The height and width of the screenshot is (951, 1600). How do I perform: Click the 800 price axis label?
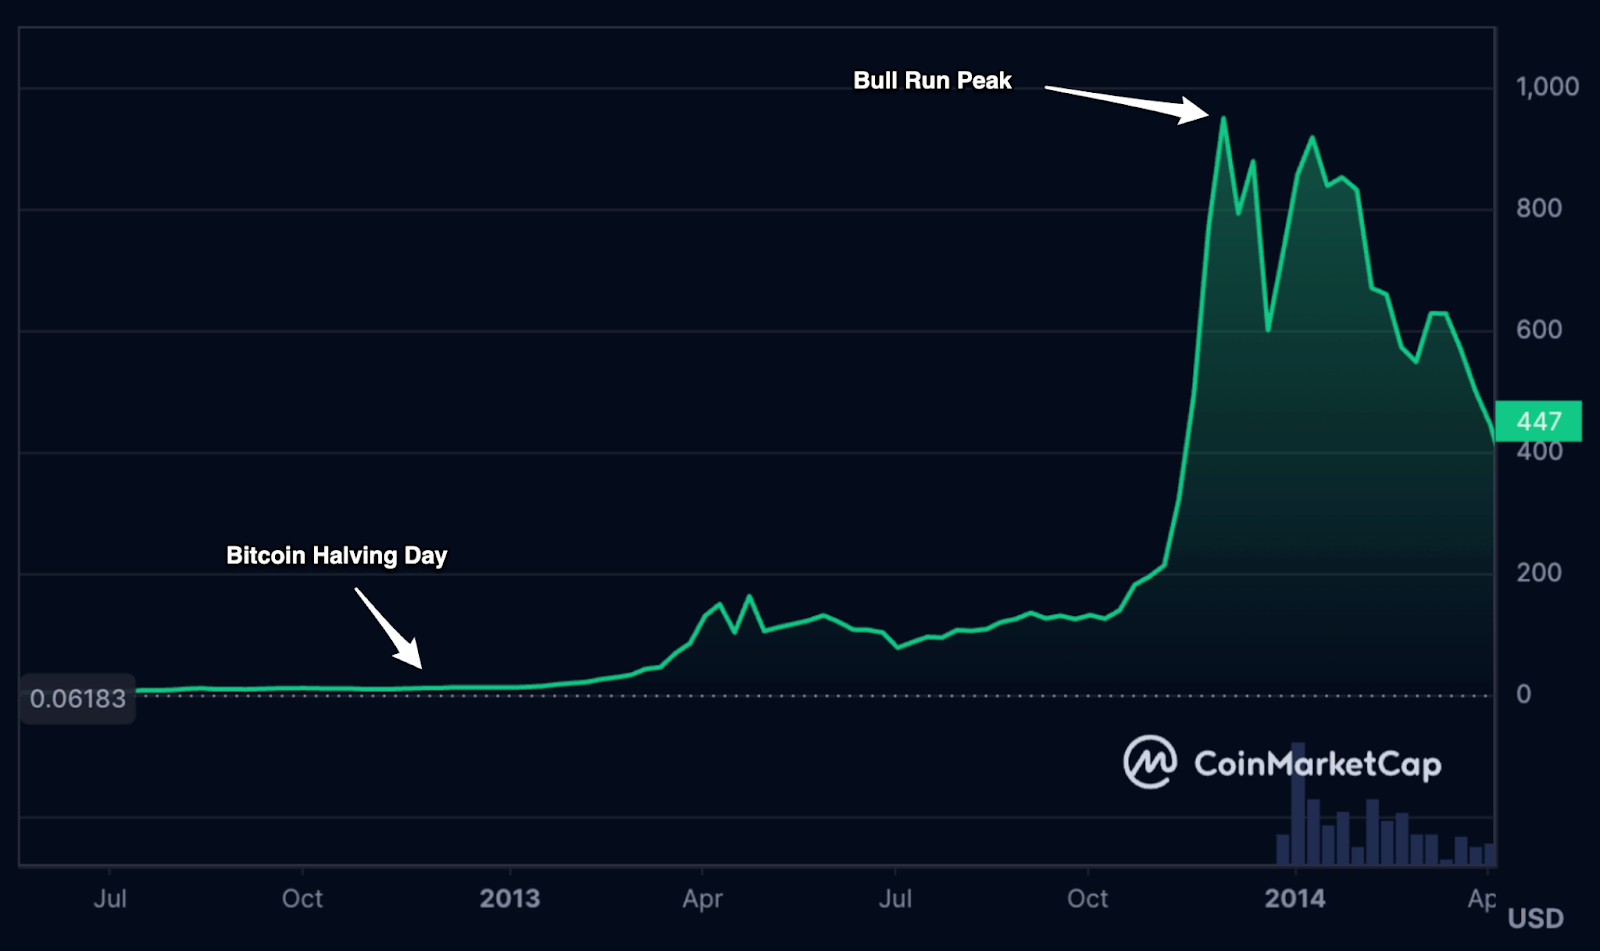click(x=1539, y=208)
